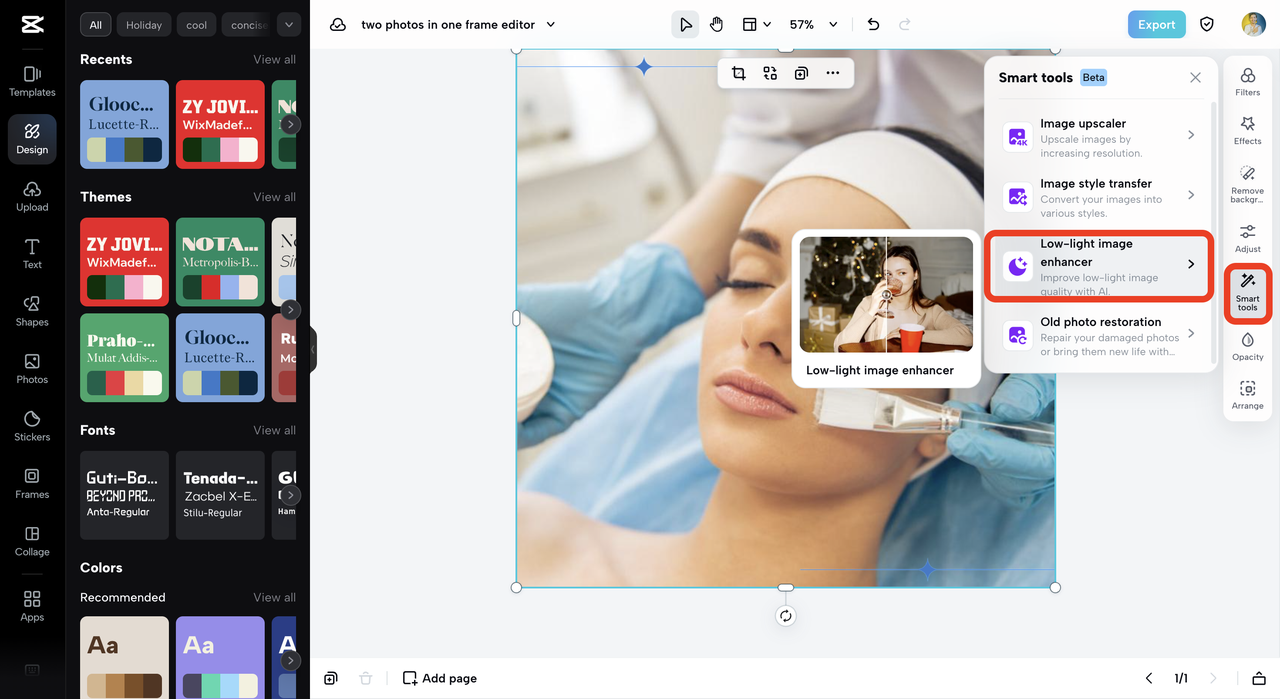
Task: Open the layers icon at bottom right
Action: tap(1259, 678)
